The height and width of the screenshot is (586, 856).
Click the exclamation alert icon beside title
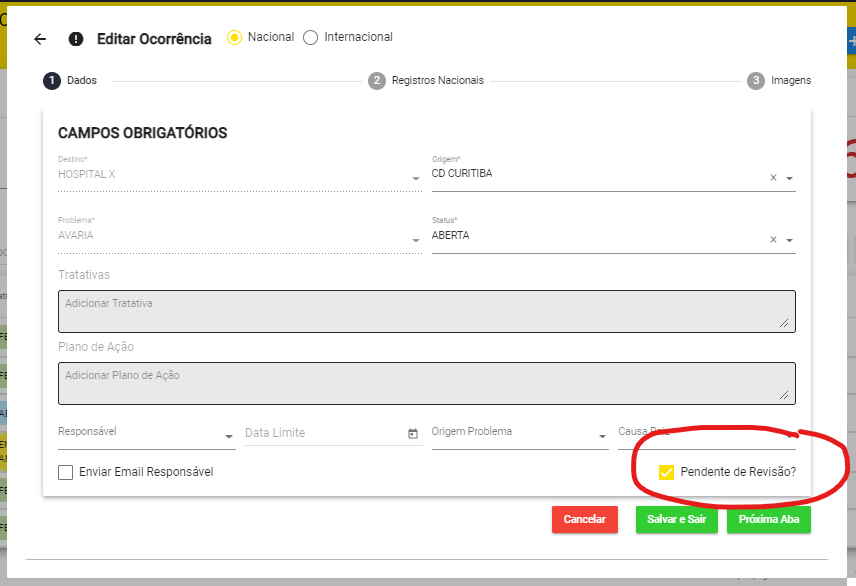(76, 39)
